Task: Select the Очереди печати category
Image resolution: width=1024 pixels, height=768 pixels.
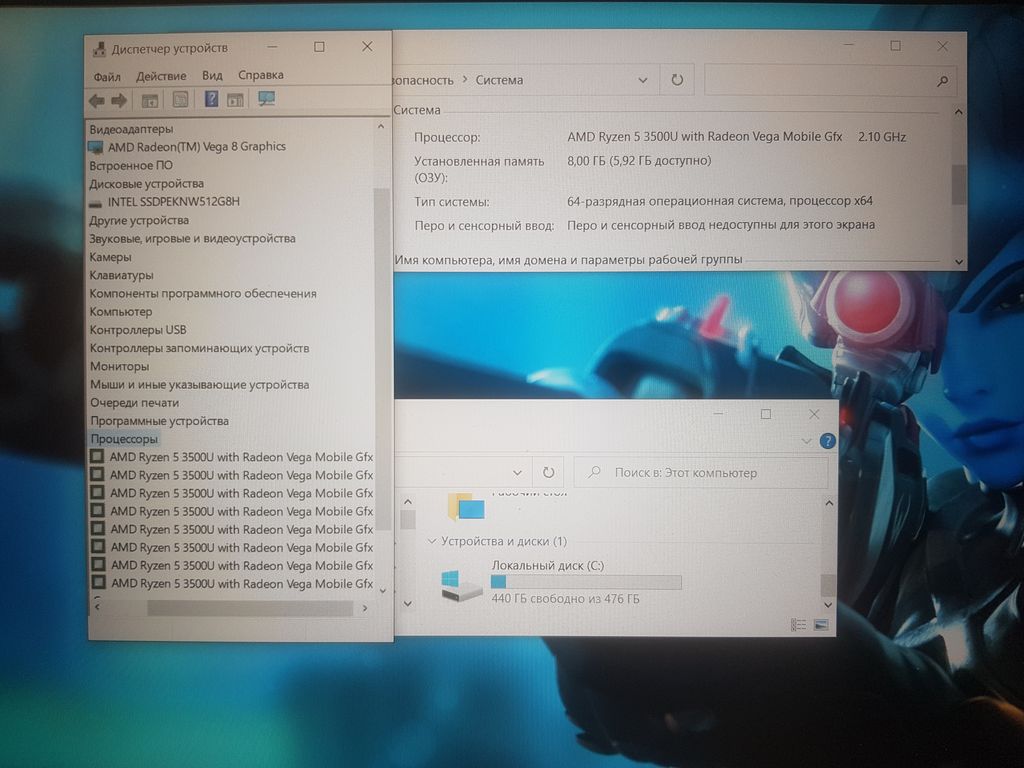Action: (135, 403)
